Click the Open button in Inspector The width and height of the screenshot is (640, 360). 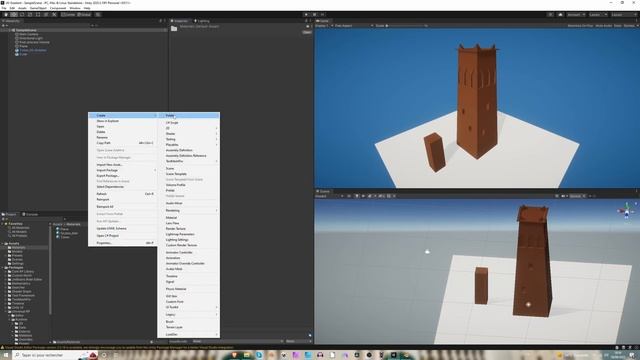pos(307,32)
